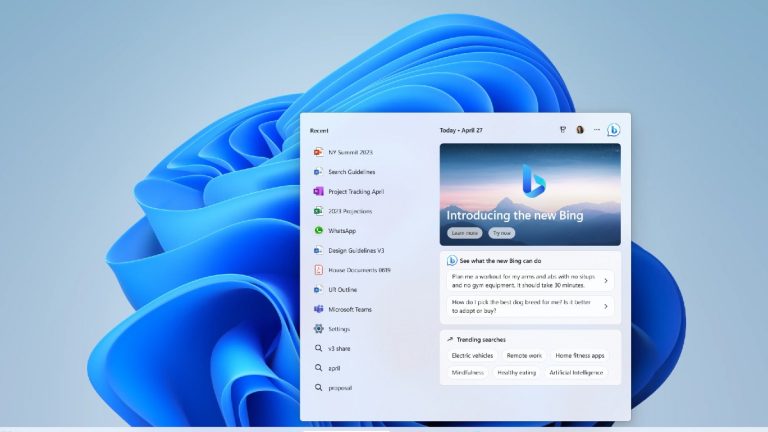768x432 pixels.
Task: Click the dog breed question prompt text
Action: [521, 306]
